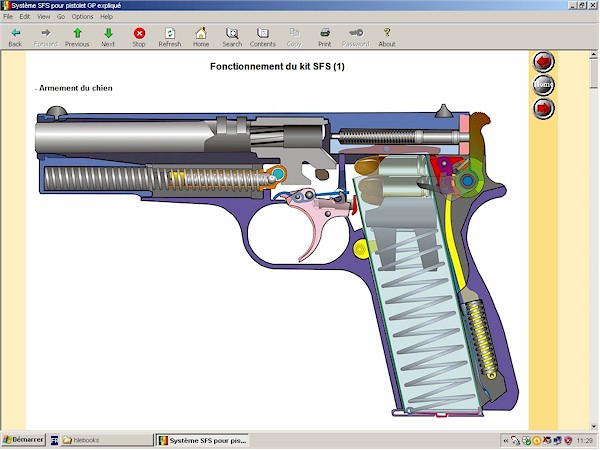Screen dimensions: 600x450
Task: Click the grayed Forward toolbar arrow
Action: click(x=46, y=37)
